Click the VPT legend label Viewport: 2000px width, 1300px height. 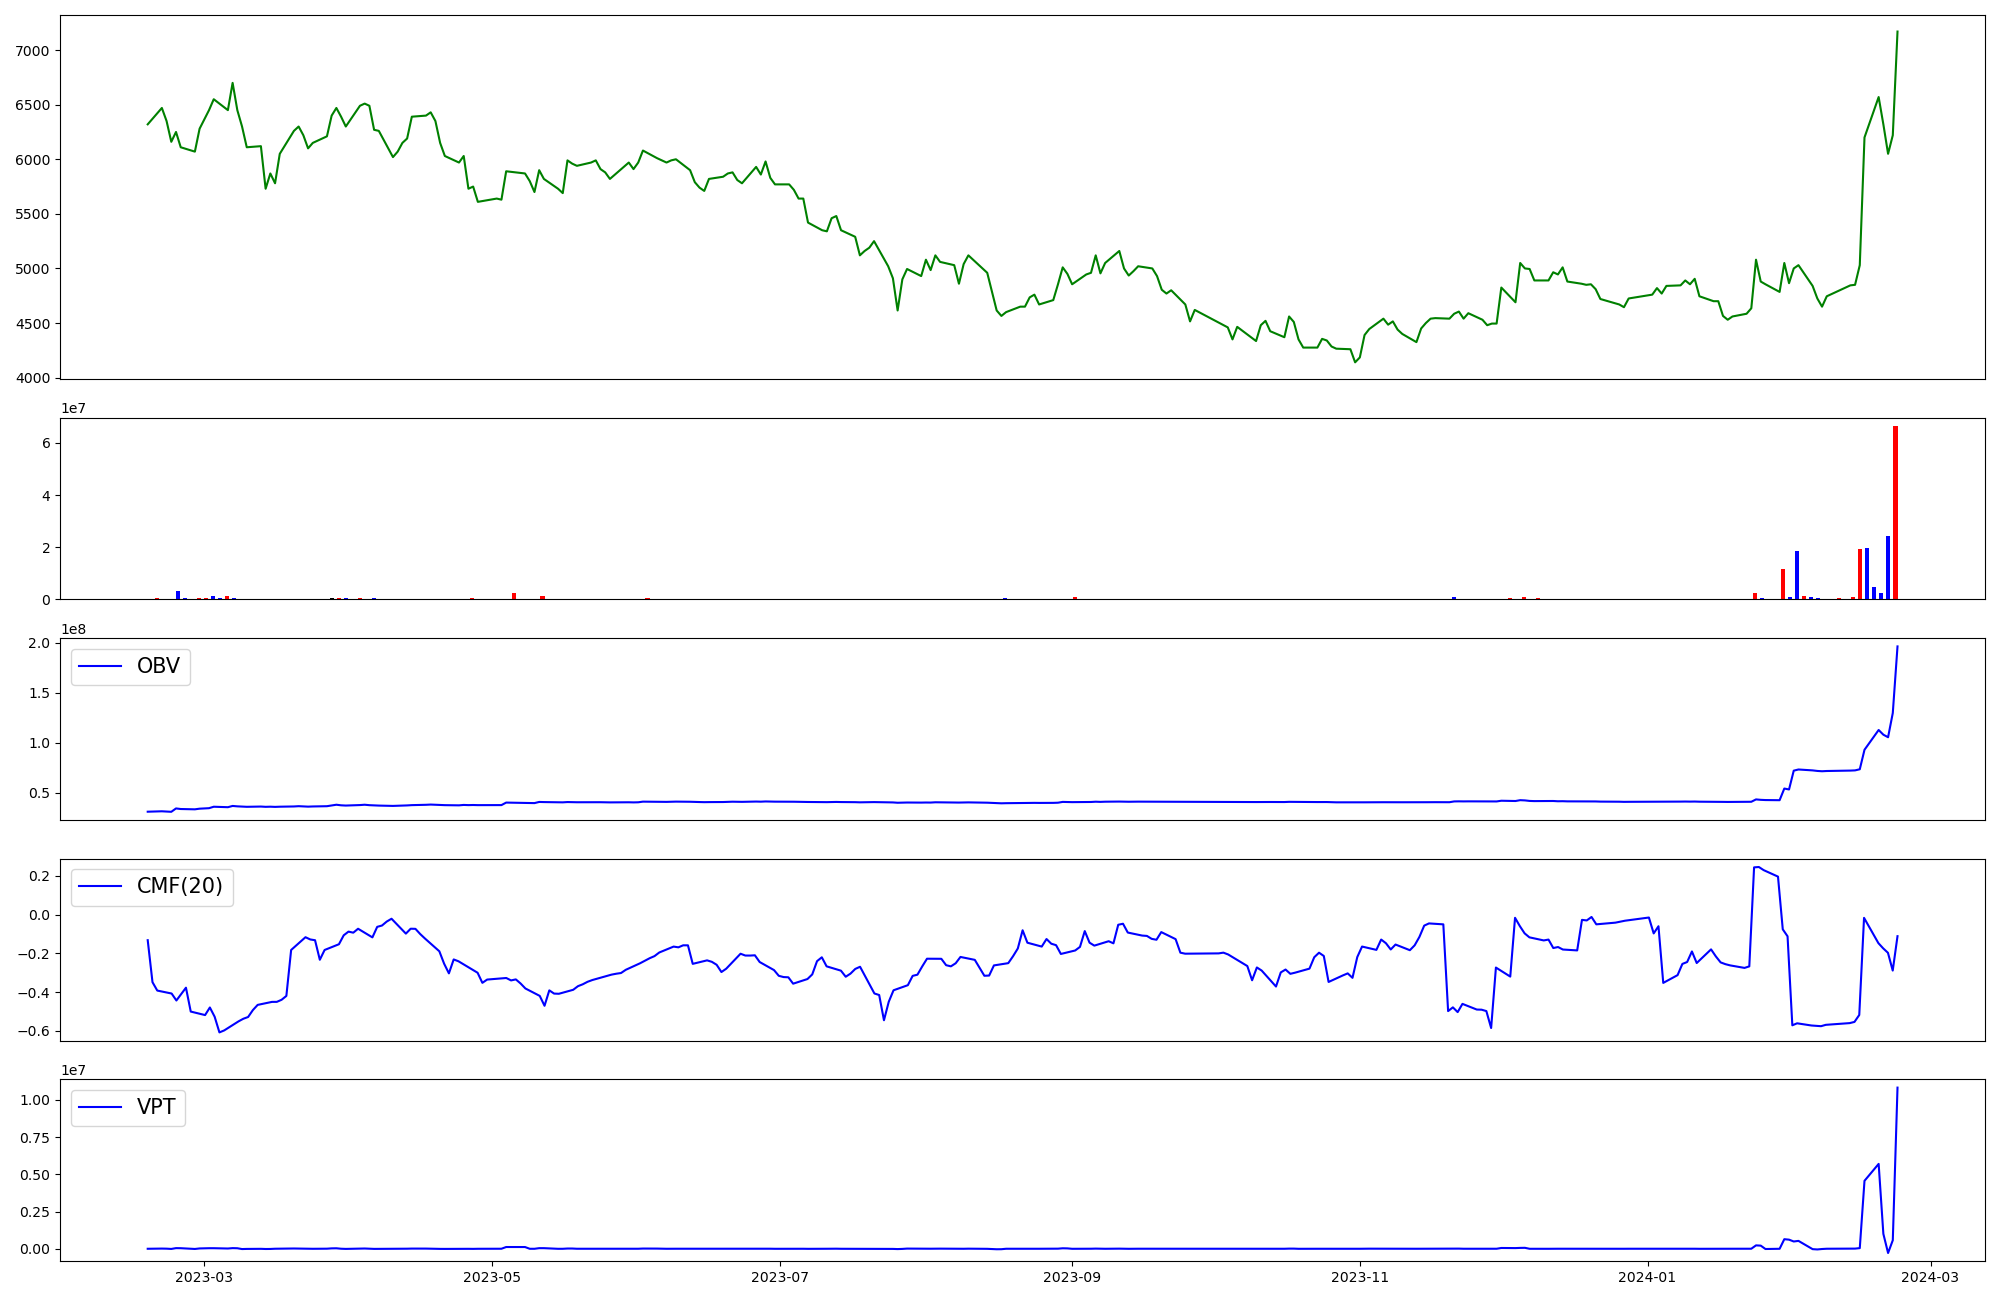(x=156, y=1107)
